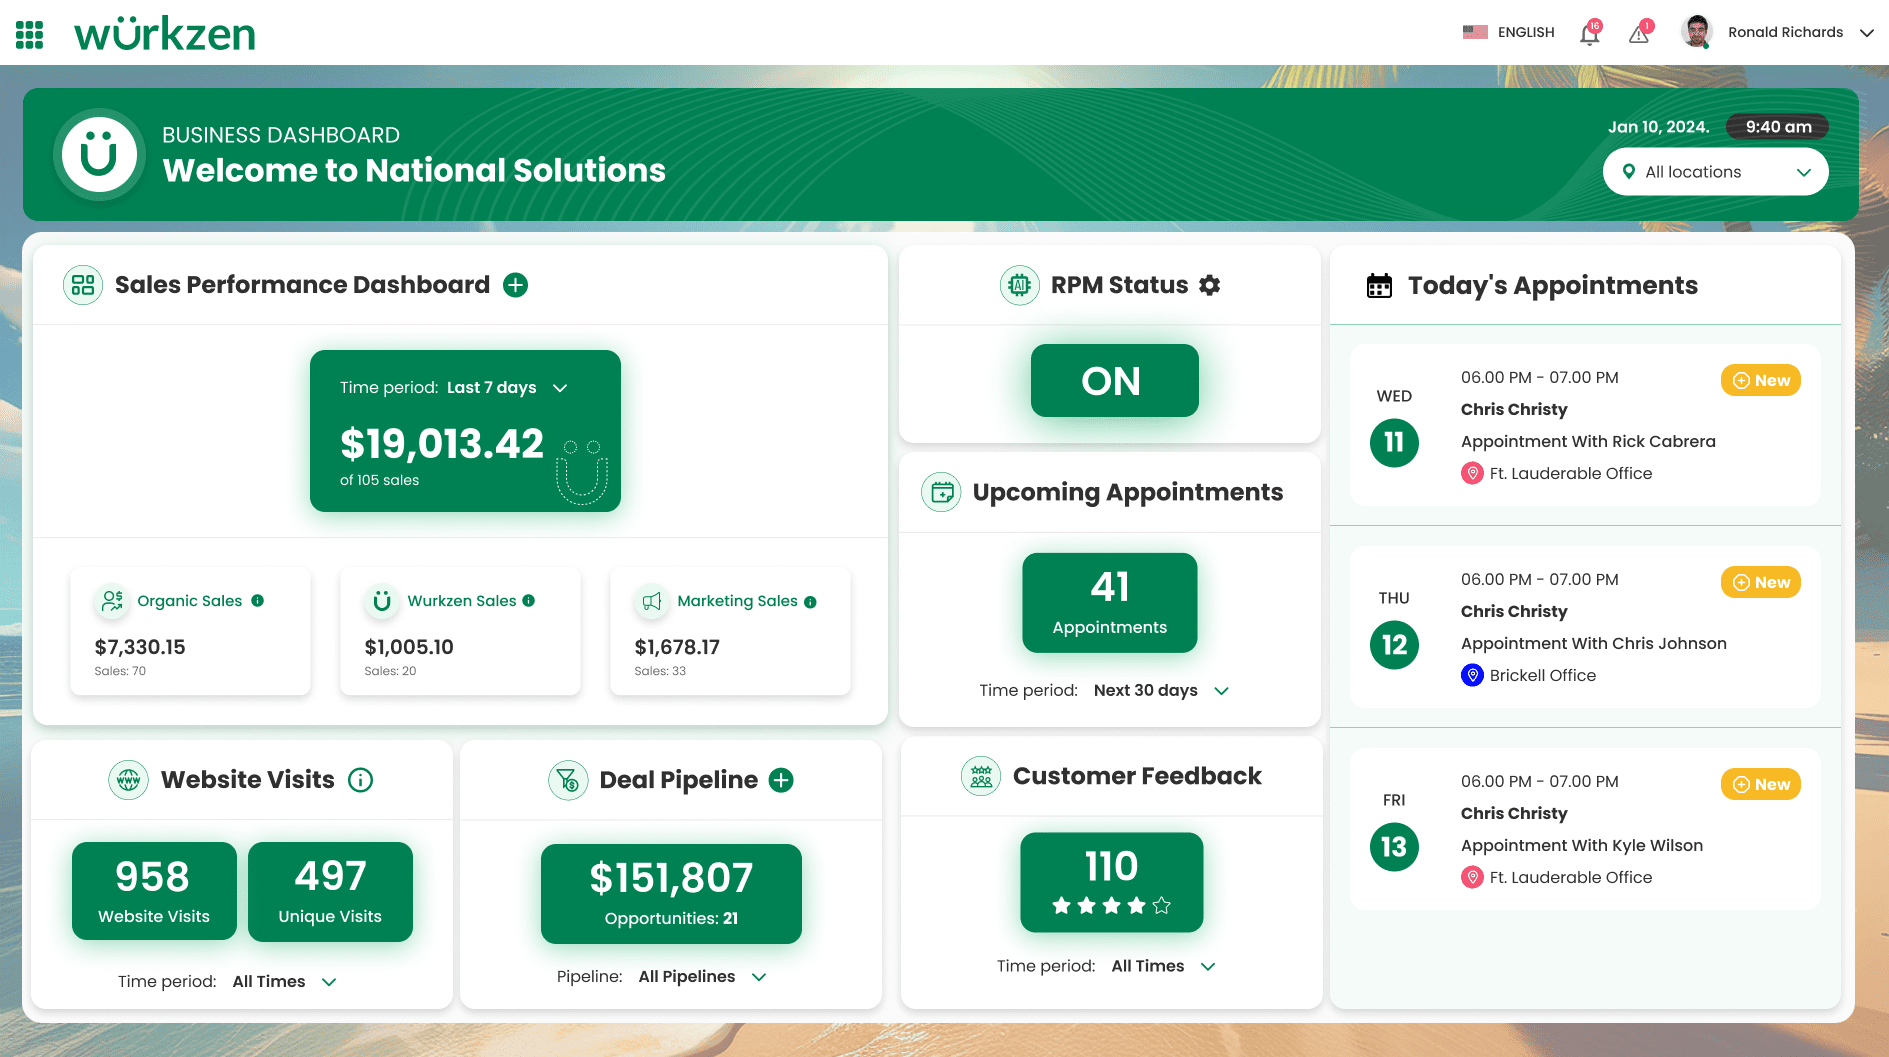Click the Wurkzen Sales smiley icon
1889x1057 pixels.
point(382,601)
